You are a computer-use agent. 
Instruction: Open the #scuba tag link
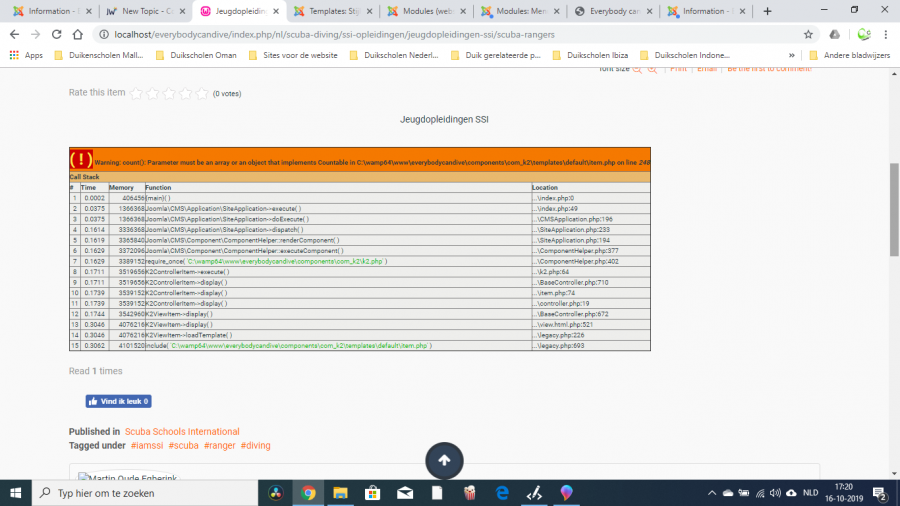click(183, 445)
